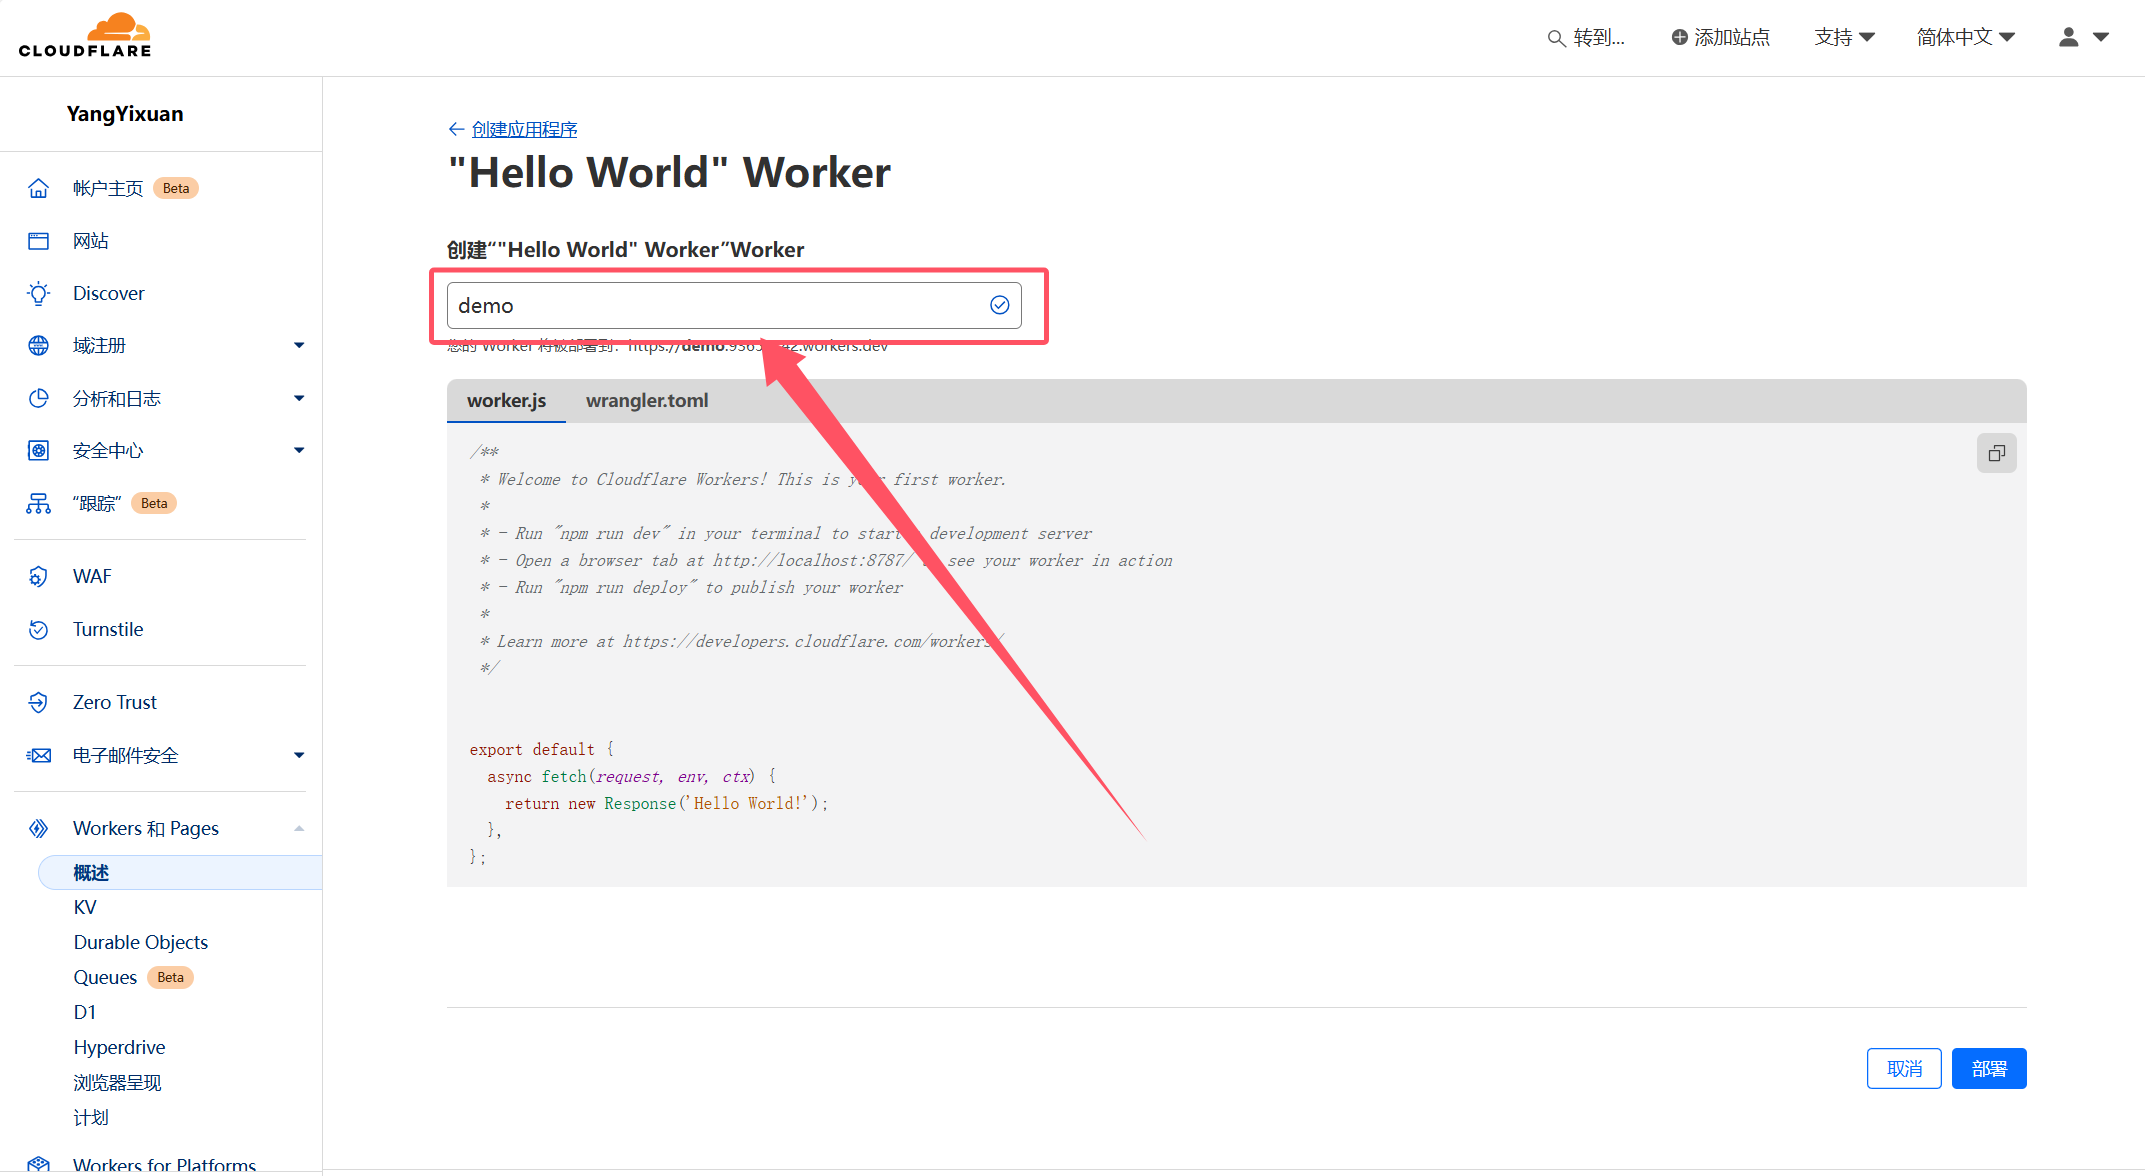
Task: Open D1 in sidebar
Action: pyautogui.click(x=85, y=1012)
